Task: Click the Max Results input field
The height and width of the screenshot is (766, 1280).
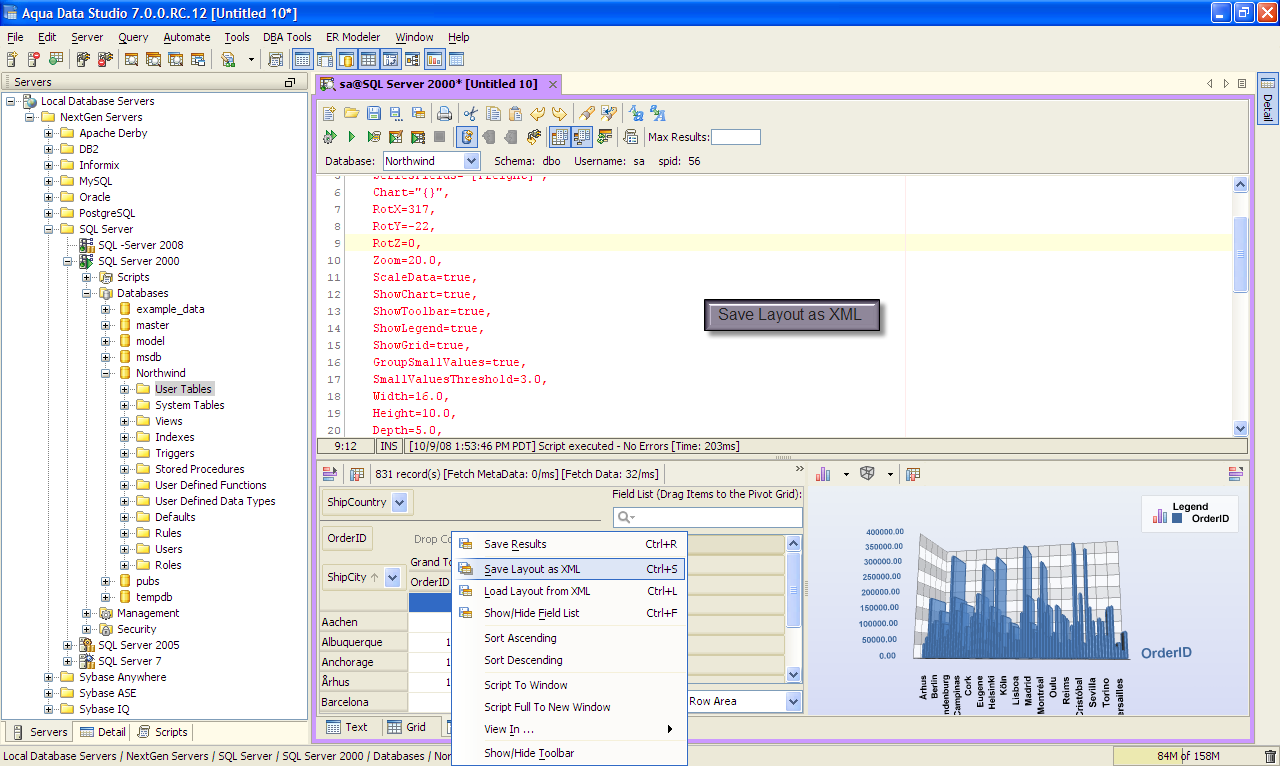Action: pos(735,137)
